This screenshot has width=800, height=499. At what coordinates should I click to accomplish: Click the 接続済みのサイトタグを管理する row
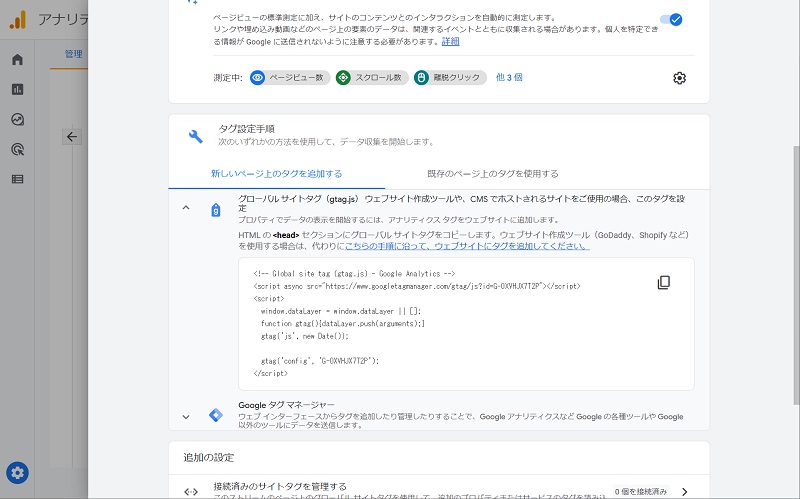point(439,487)
